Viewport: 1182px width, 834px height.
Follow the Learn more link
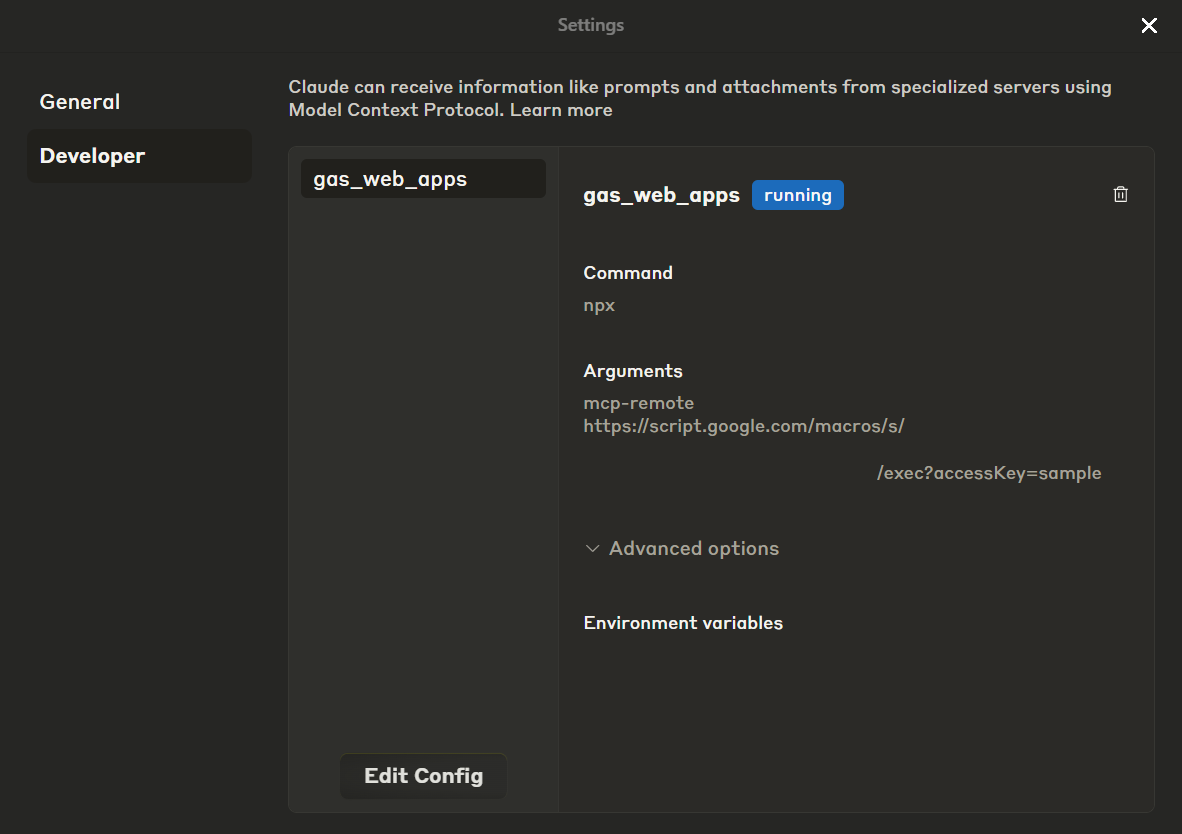[x=561, y=110]
